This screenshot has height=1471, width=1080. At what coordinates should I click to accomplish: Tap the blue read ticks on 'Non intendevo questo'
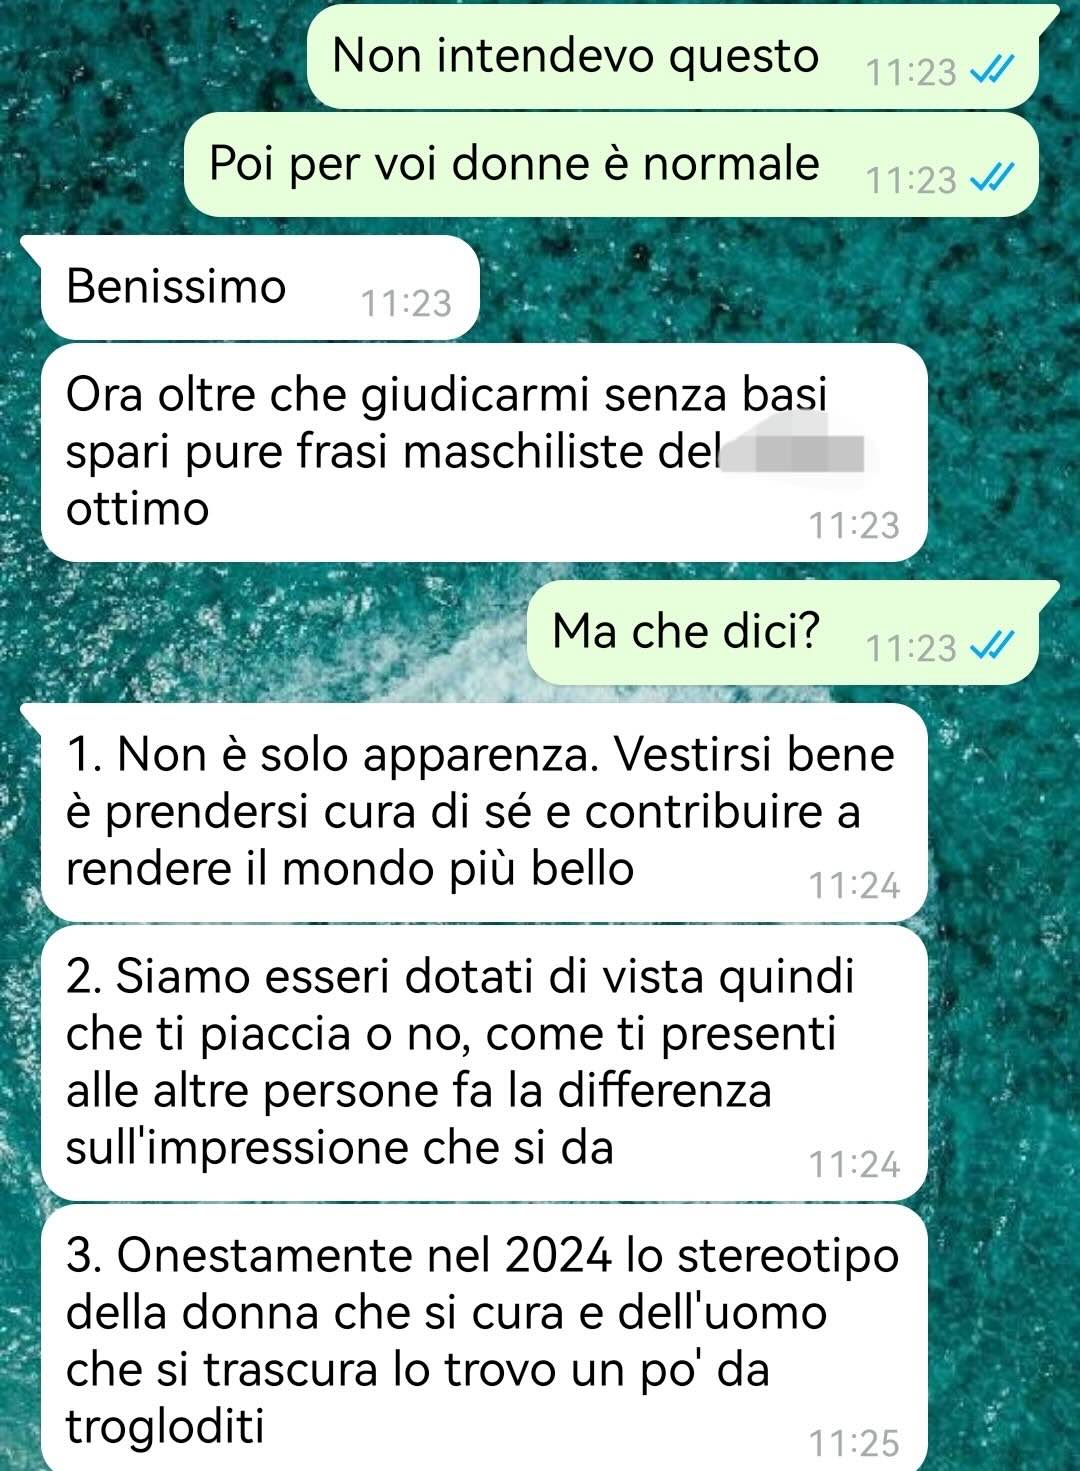point(993,70)
